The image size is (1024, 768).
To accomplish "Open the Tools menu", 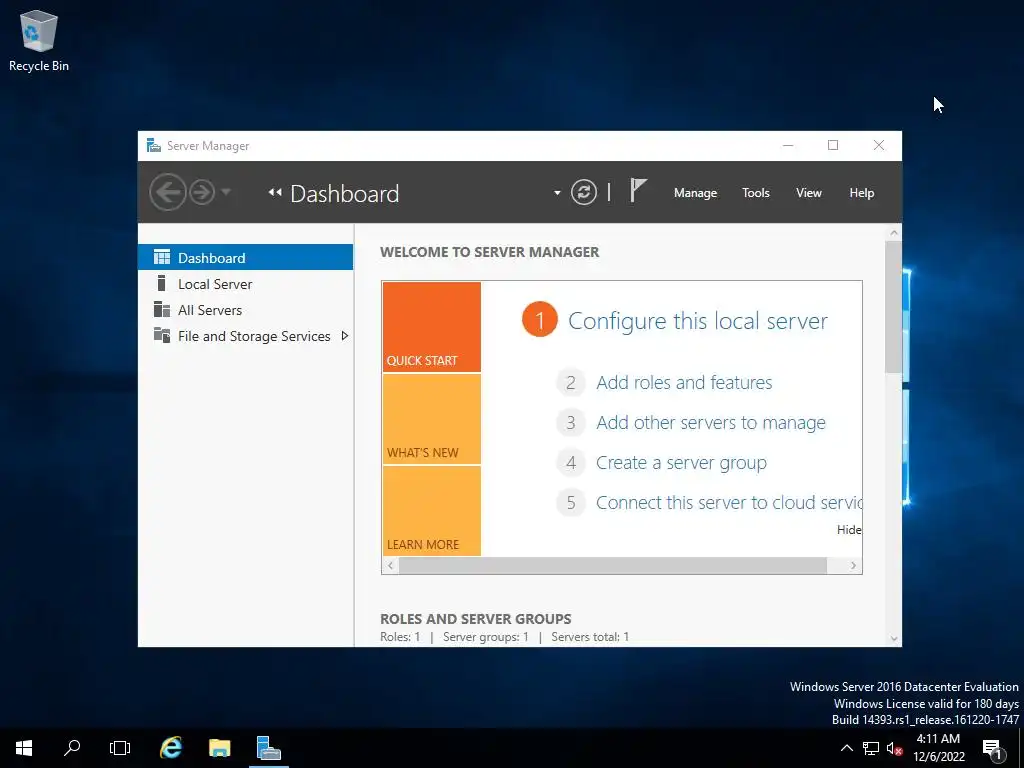I will pos(756,193).
